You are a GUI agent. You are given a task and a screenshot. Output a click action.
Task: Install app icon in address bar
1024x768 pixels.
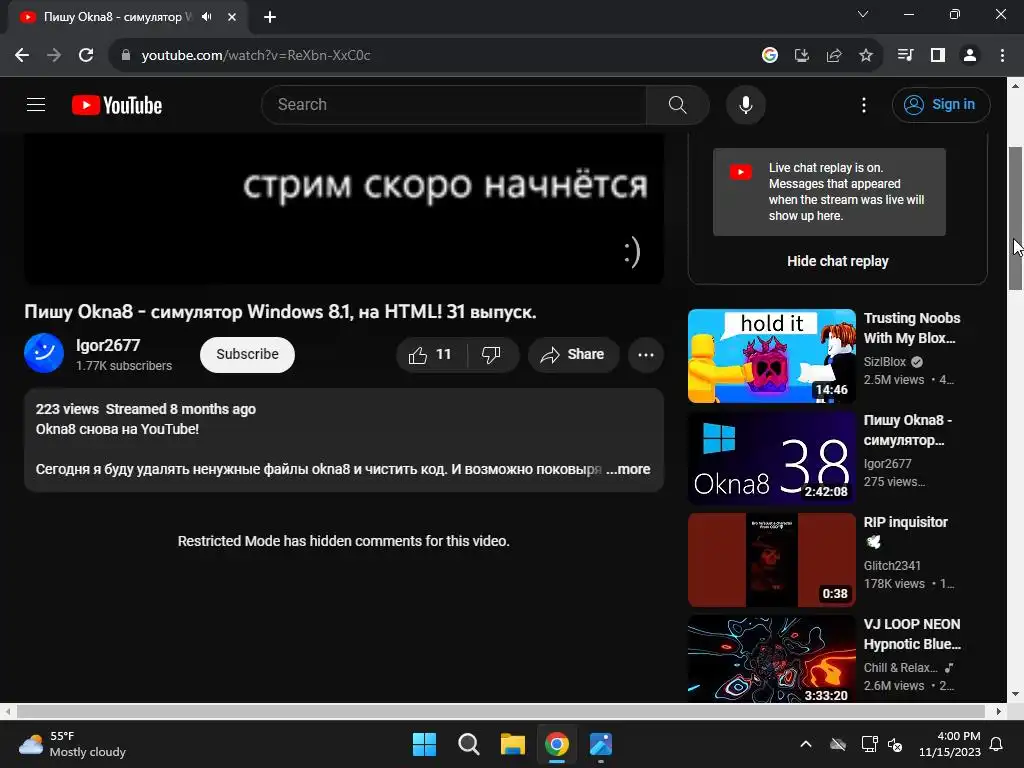[801, 55]
